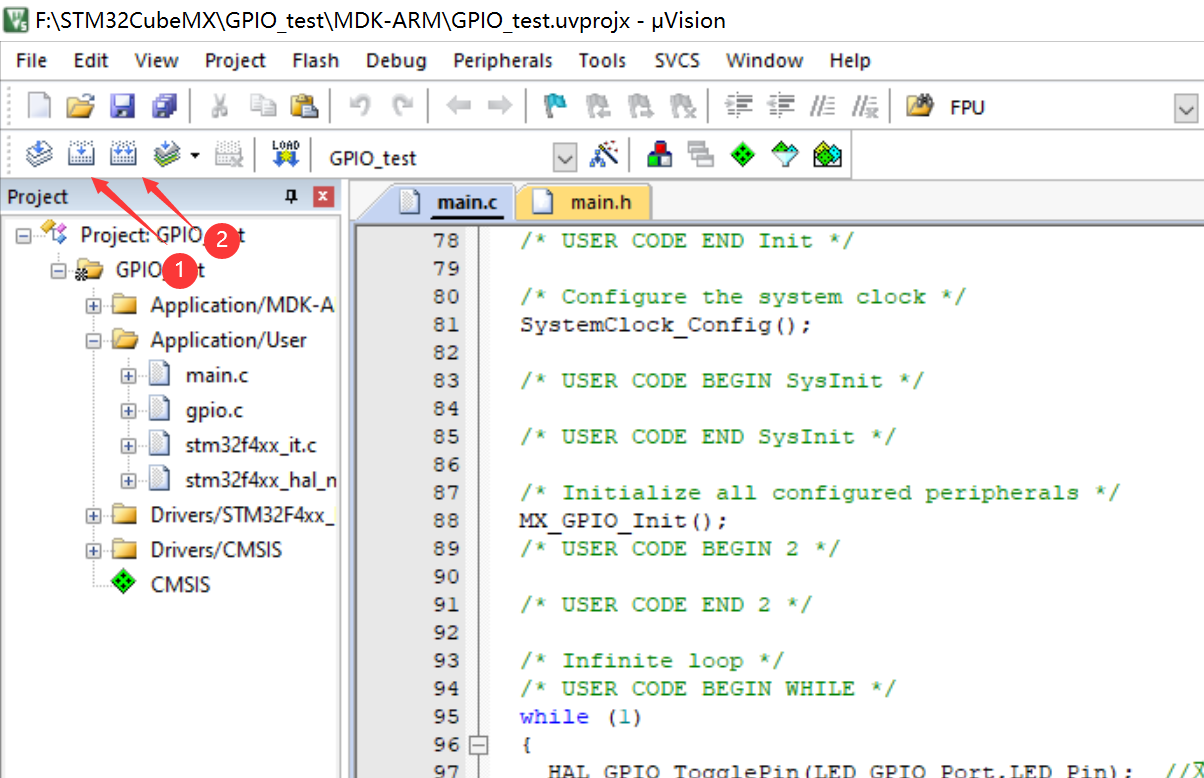This screenshot has height=778, width=1204.
Task: Launch the Pack Installer
Action: [x=826, y=154]
